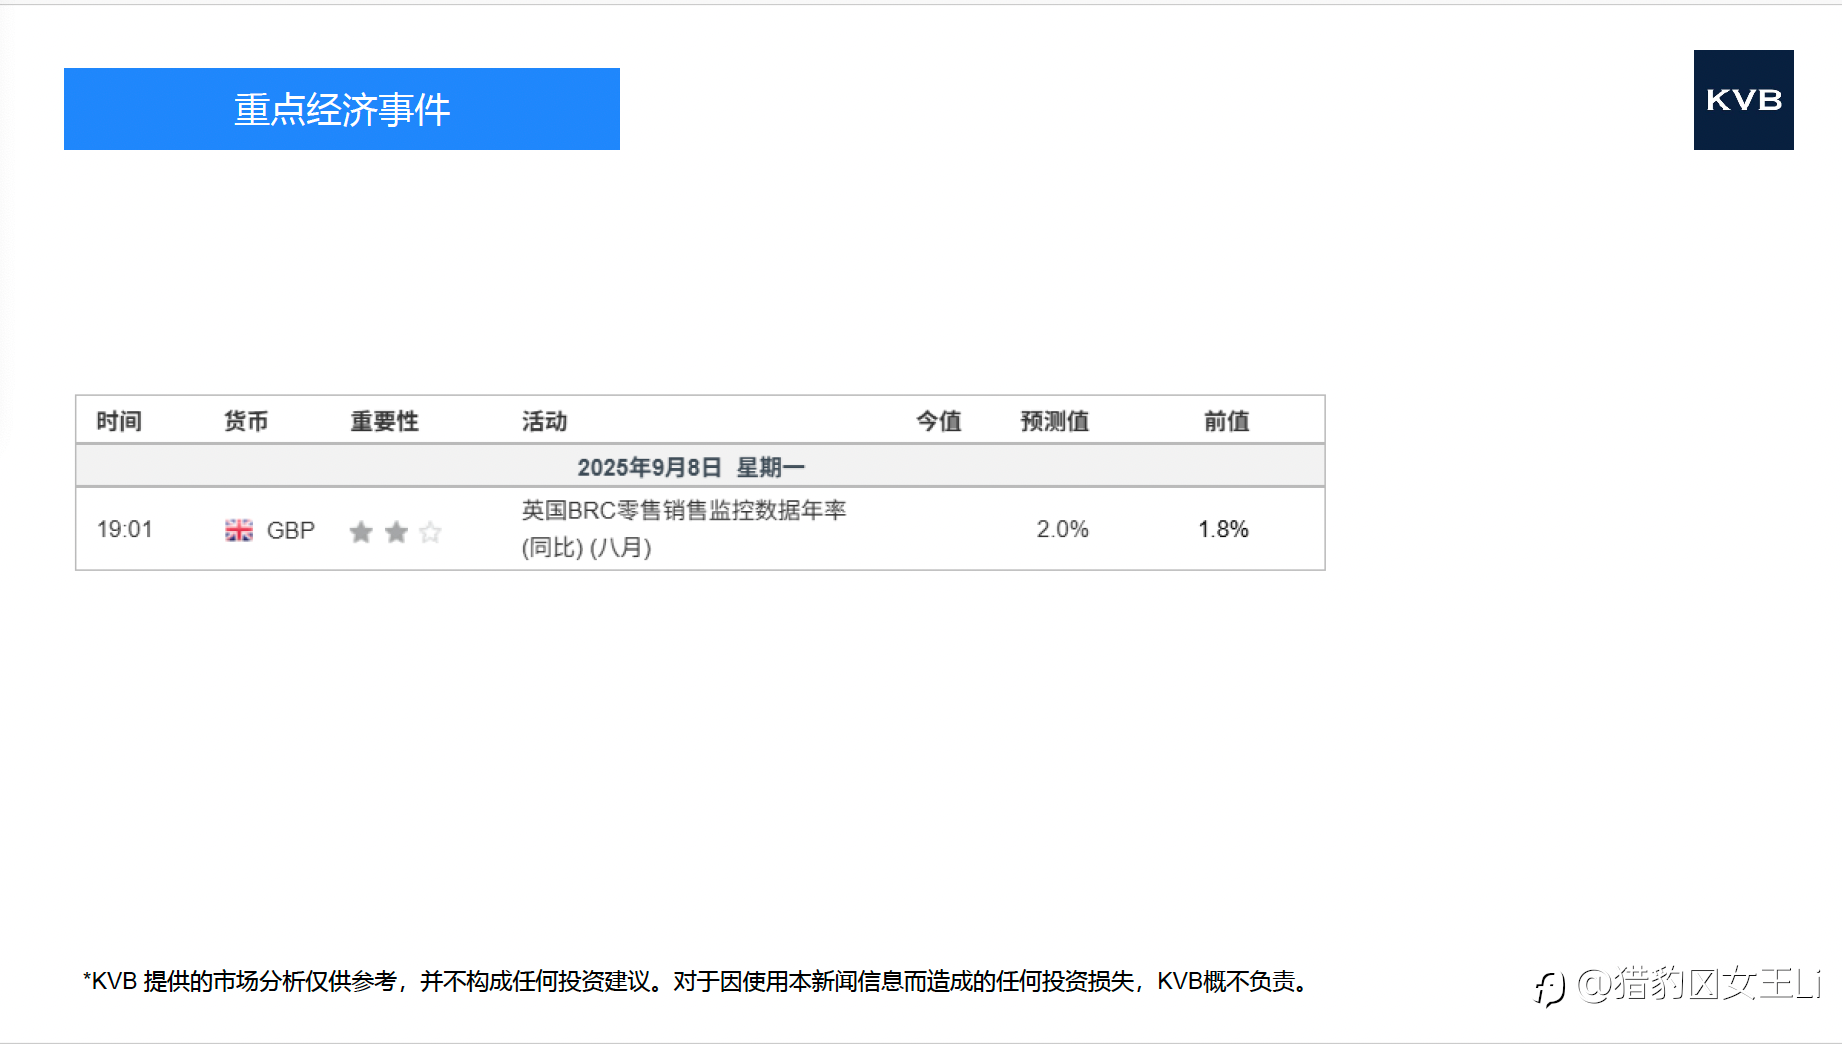The height and width of the screenshot is (1044, 1842).
Task: Click the 活动 column header
Action: click(544, 421)
